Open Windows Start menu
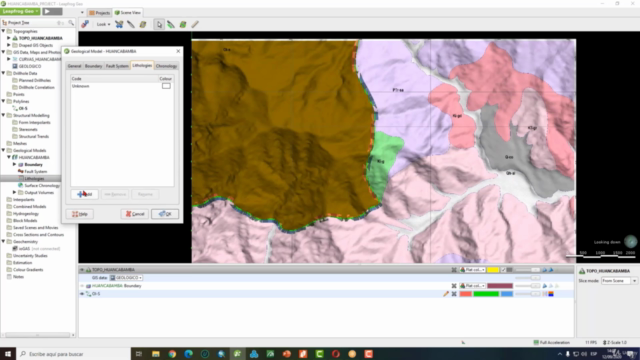 point(8,354)
